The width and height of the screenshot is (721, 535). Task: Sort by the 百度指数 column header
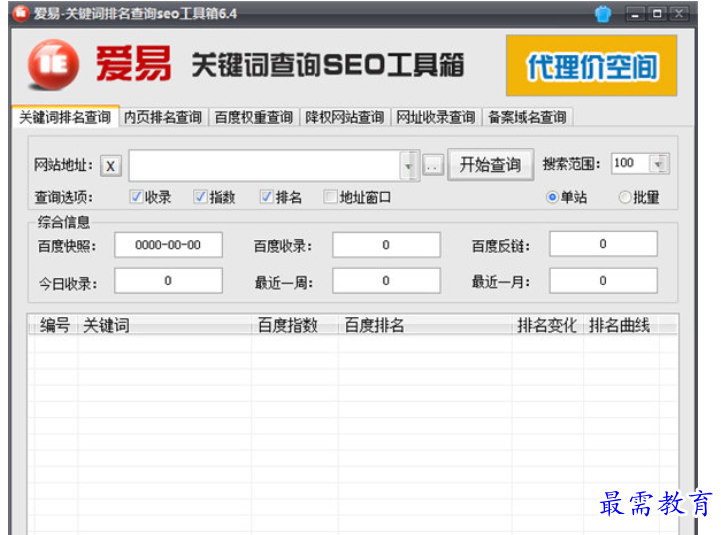pos(295,325)
